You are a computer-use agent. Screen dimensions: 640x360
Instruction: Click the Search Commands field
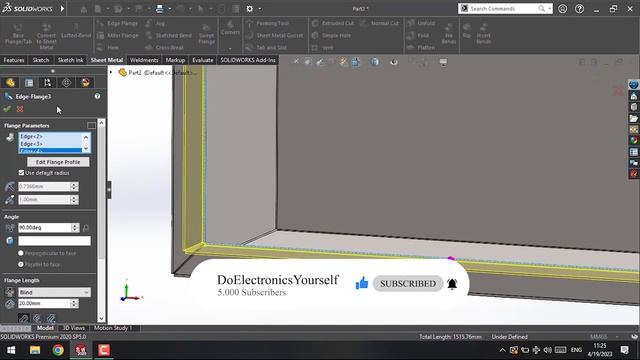pos(505,9)
